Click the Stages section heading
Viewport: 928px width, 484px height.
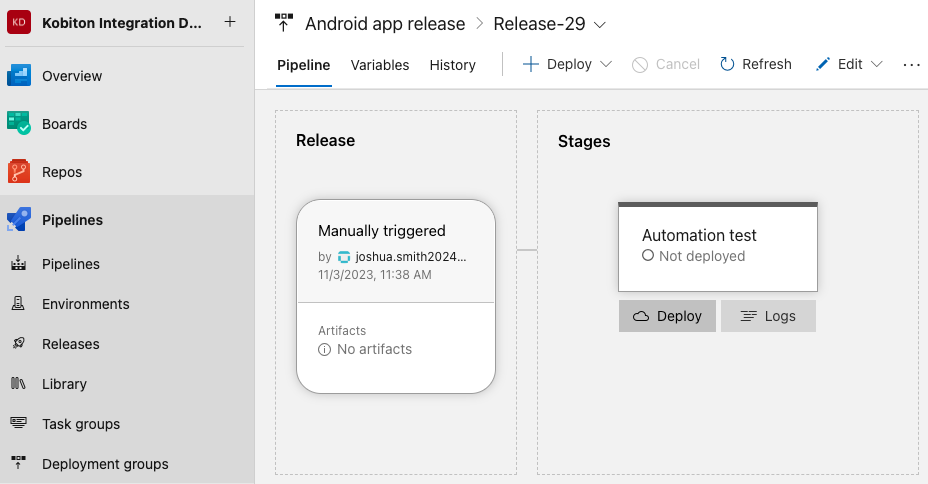[584, 141]
